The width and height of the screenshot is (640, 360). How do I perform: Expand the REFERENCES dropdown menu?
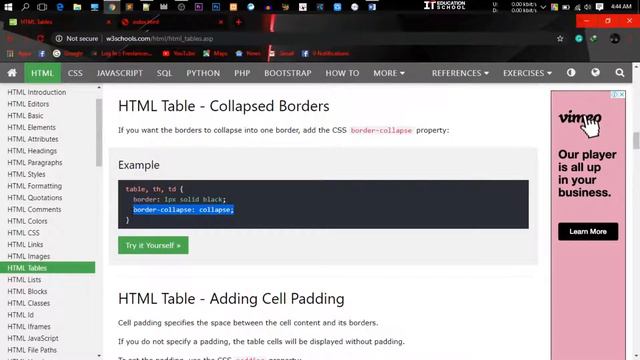coord(460,73)
